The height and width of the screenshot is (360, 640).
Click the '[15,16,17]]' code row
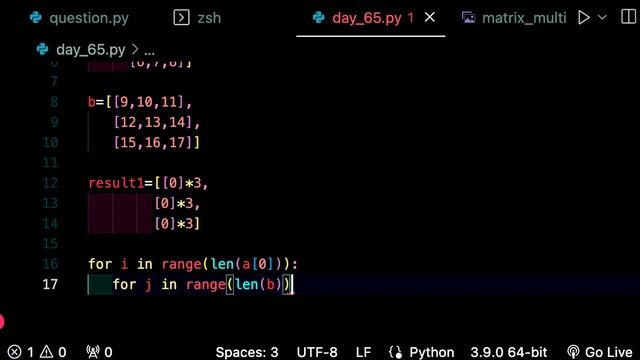(156, 142)
